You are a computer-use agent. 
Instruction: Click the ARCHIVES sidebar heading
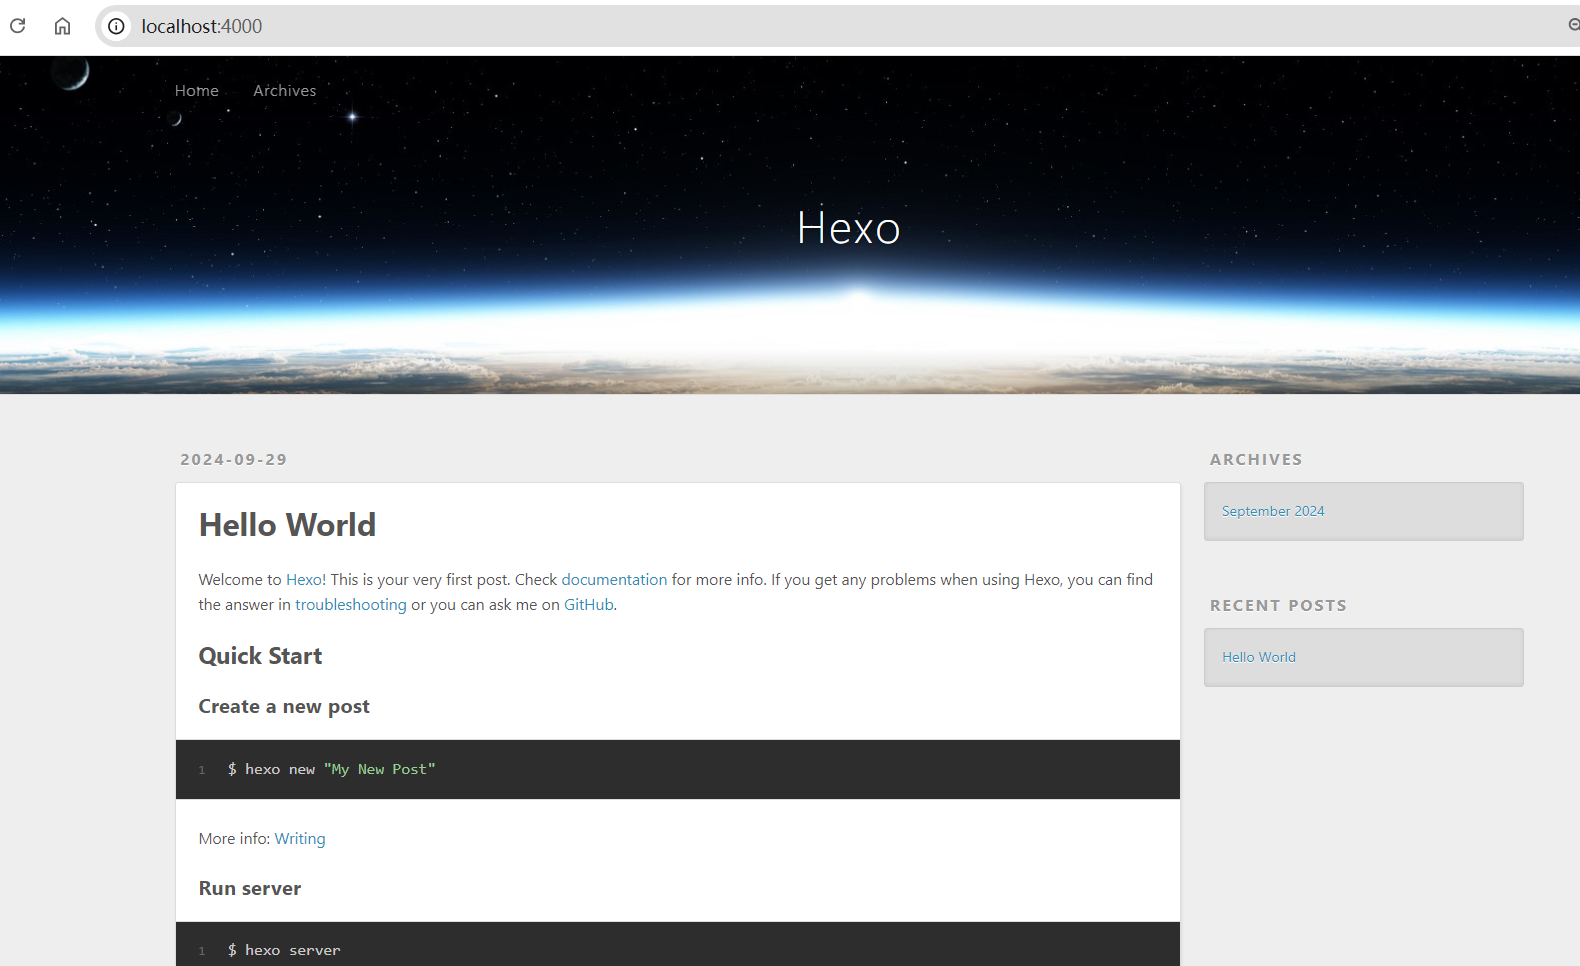(x=1256, y=460)
